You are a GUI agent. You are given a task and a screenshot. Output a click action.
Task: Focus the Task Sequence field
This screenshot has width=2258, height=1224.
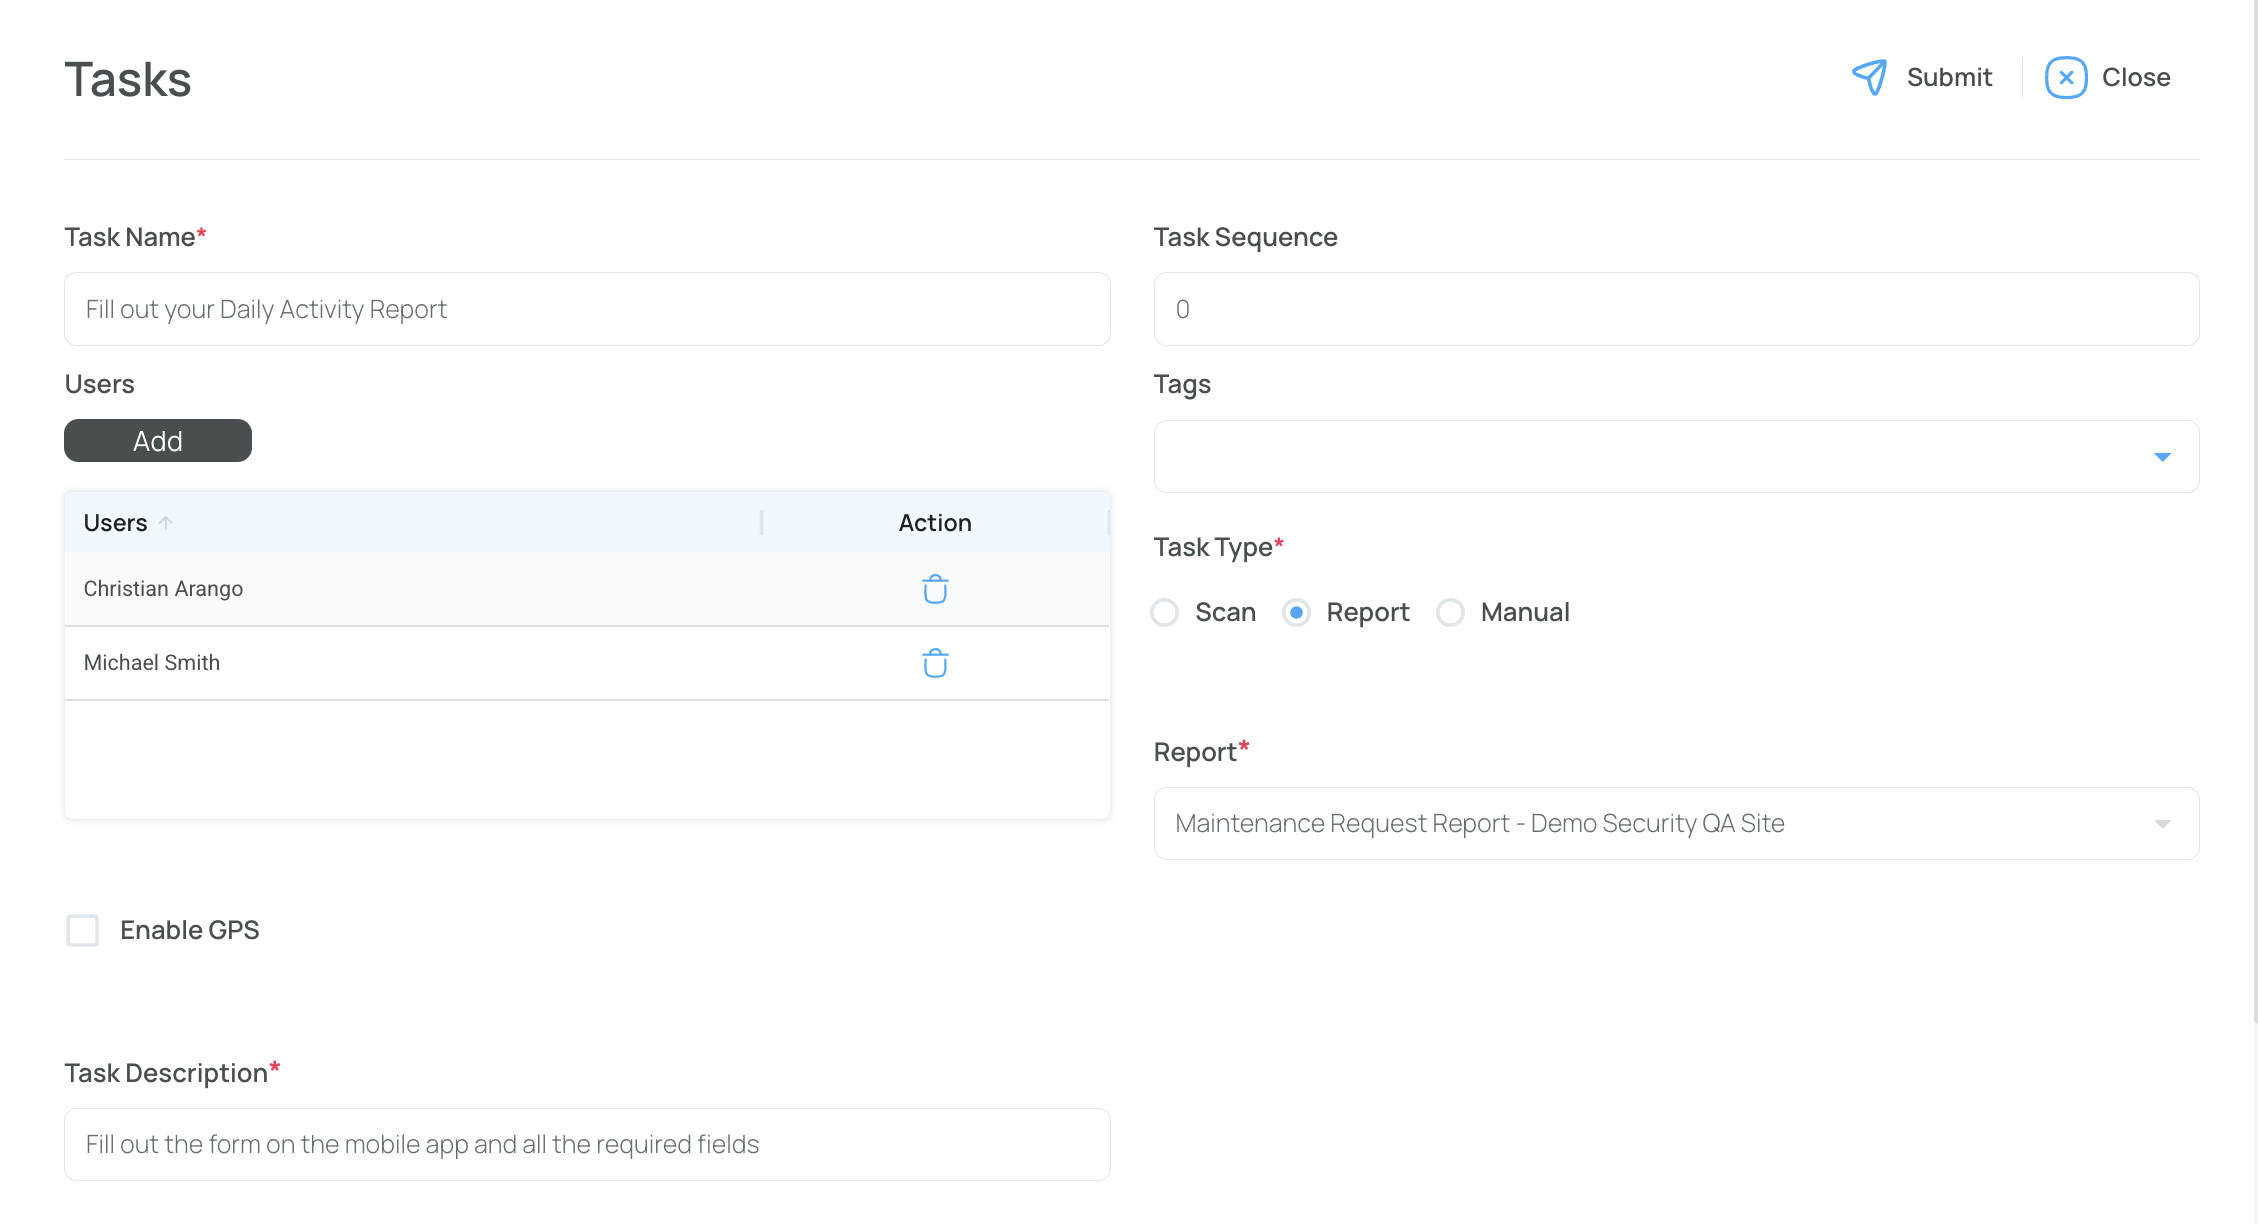click(x=1676, y=309)
